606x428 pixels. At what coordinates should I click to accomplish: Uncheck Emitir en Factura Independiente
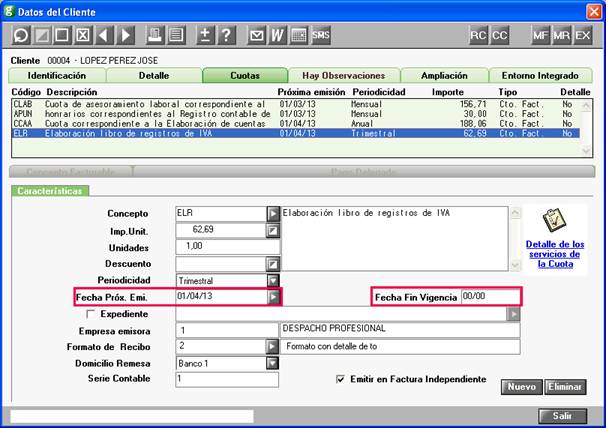[340, 379]
